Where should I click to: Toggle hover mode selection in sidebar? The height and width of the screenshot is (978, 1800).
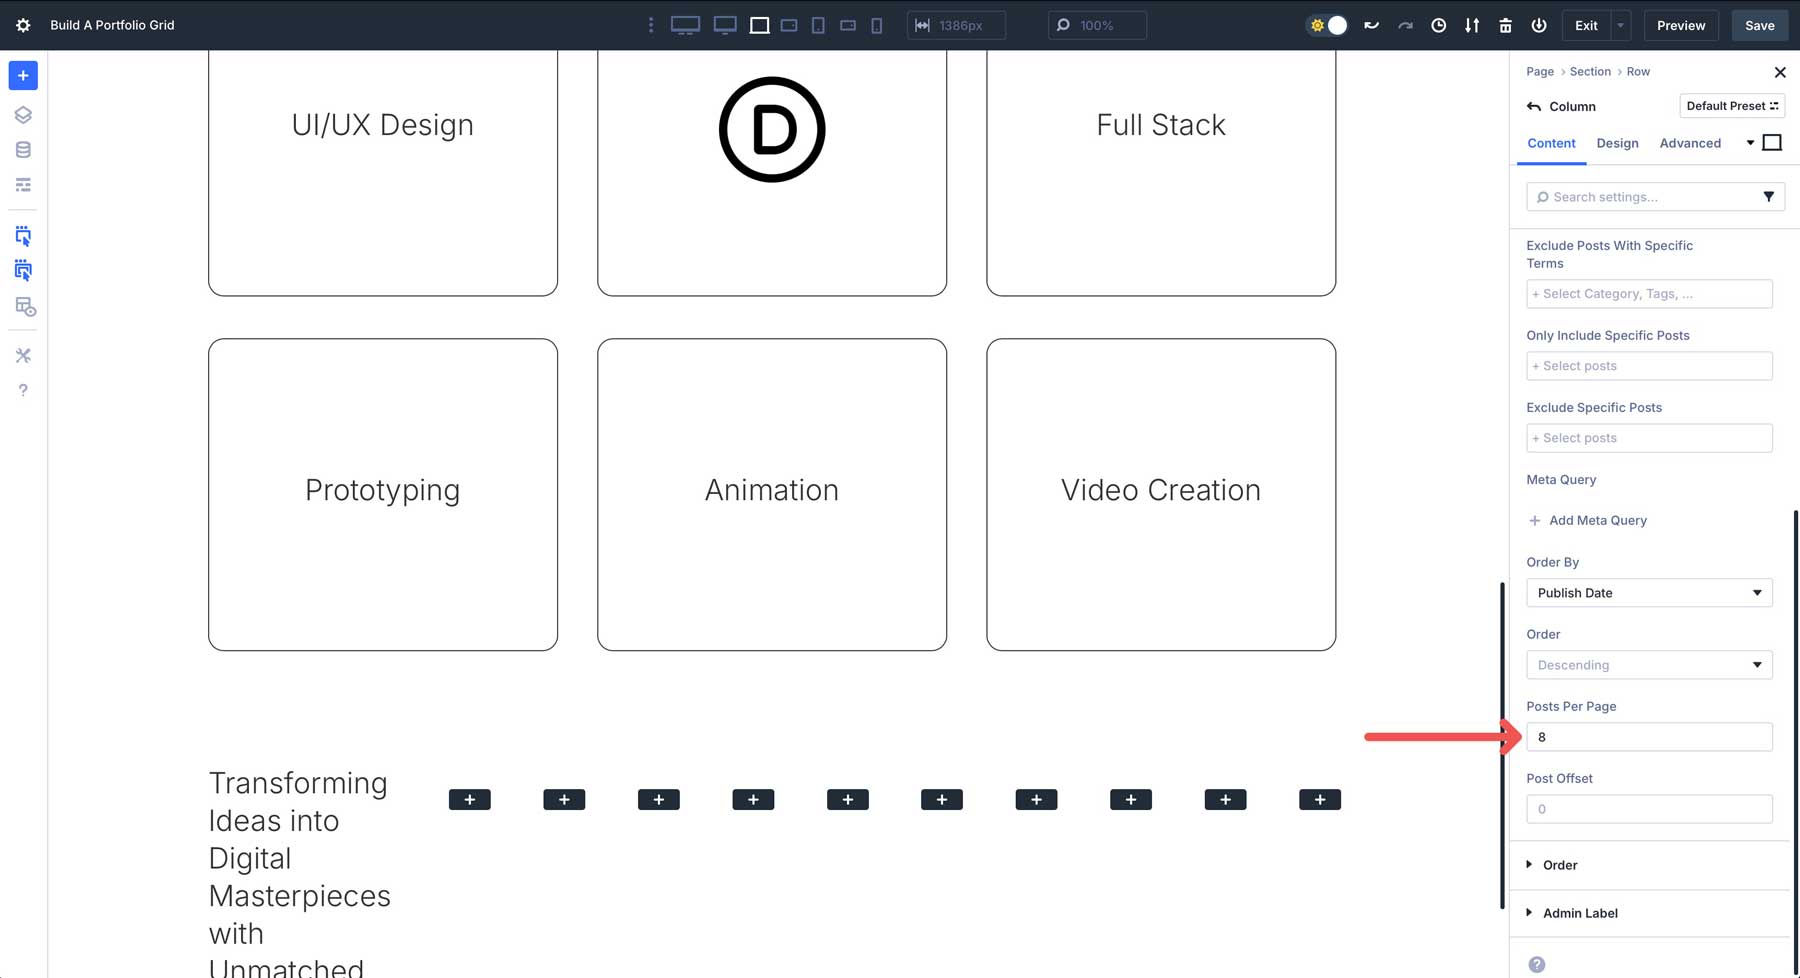[23, 270]
